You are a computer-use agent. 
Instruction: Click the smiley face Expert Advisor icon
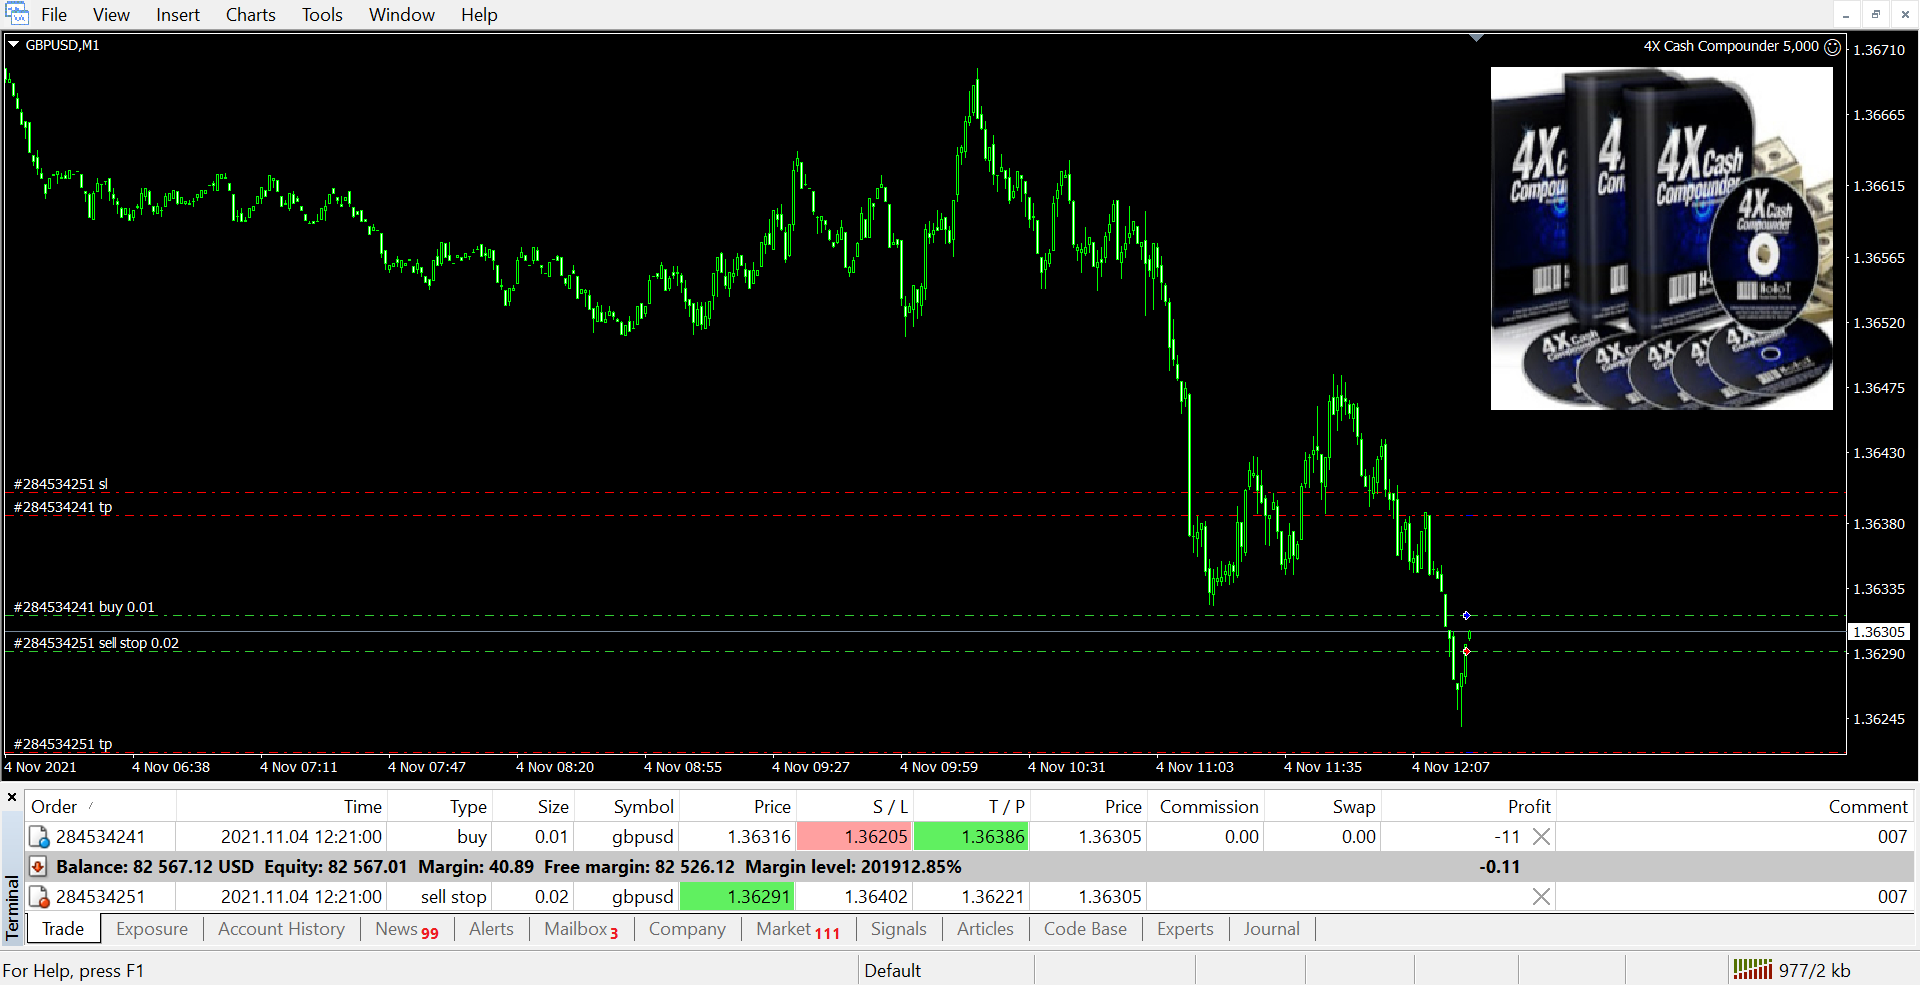click(1832, 47)
